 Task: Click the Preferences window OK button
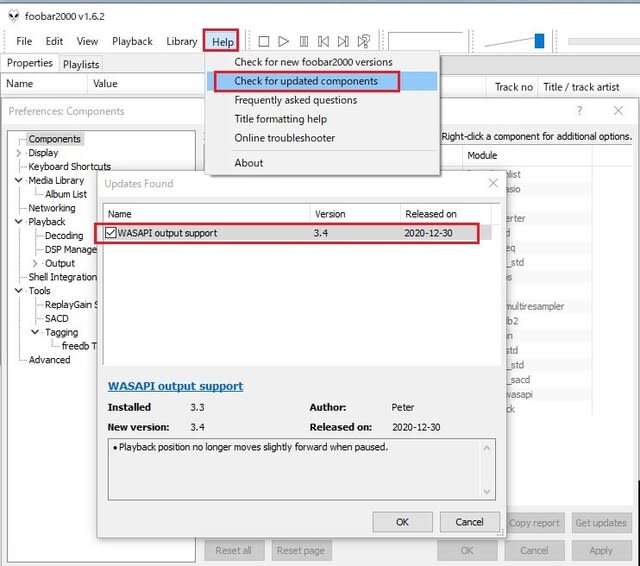coord(467,551)
